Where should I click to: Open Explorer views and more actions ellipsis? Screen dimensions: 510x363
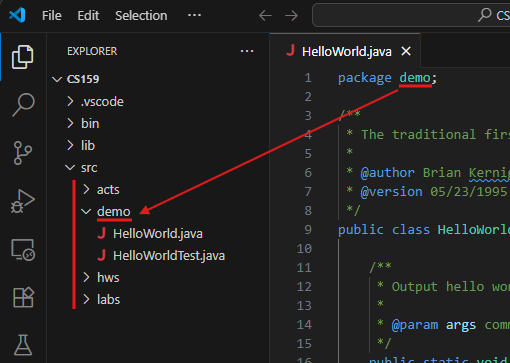point(247,51)
